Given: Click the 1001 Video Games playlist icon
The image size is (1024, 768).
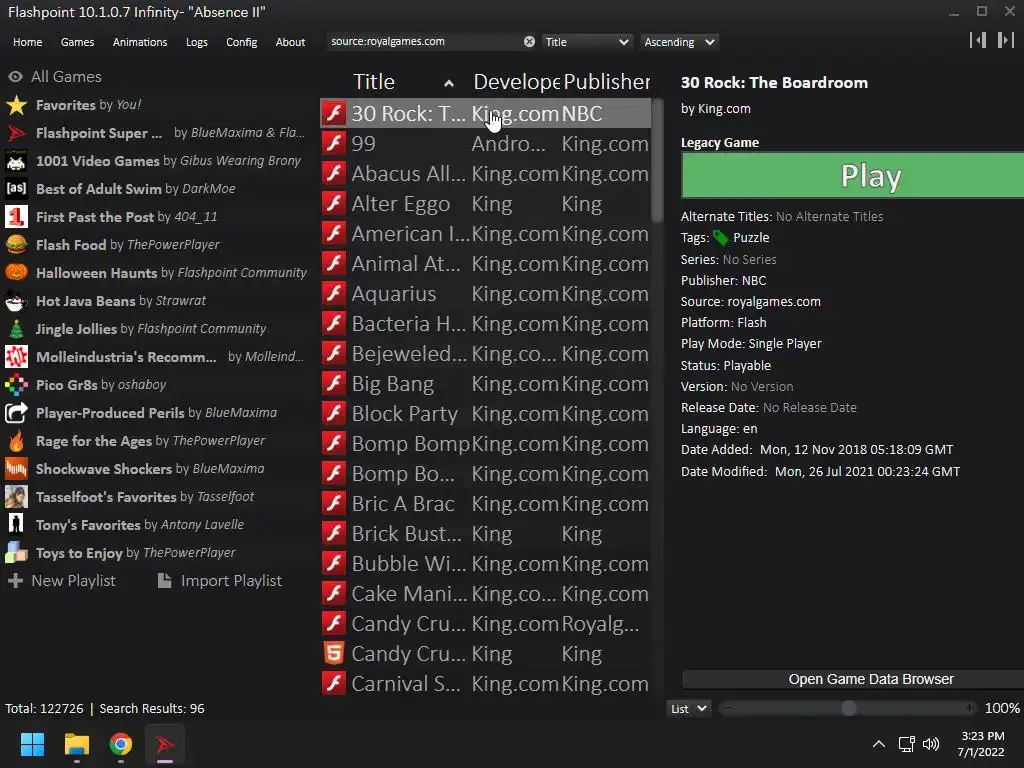Looking at the screenshot, I should coord(16,161).
